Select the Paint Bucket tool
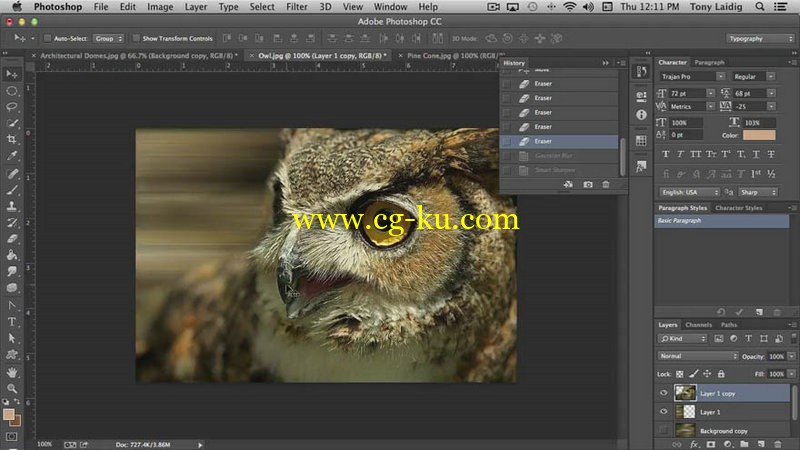 (12, 255)
